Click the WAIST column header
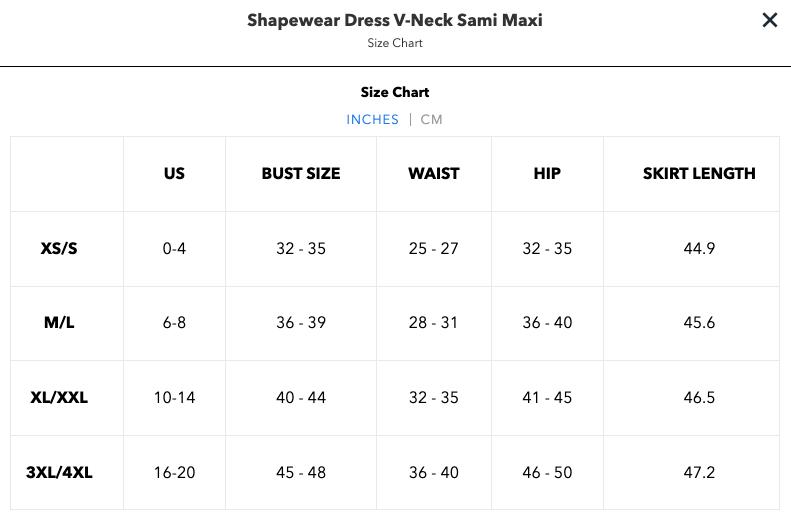The height and width of the screenshot is (526, 791). 434,173
